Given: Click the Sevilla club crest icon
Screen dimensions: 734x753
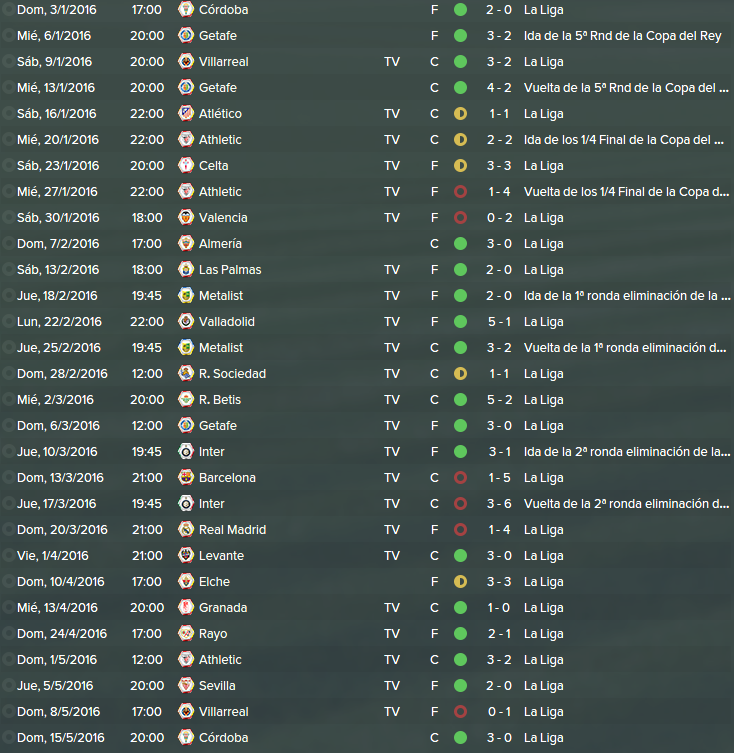Looking at the screenshot, I should click(186, 685).
